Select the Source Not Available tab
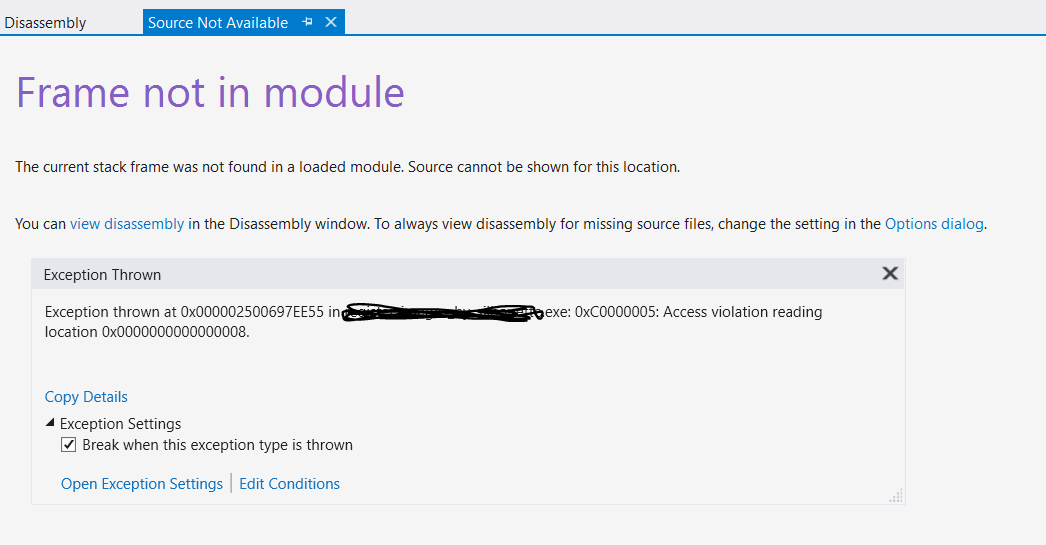 [218, 23]
